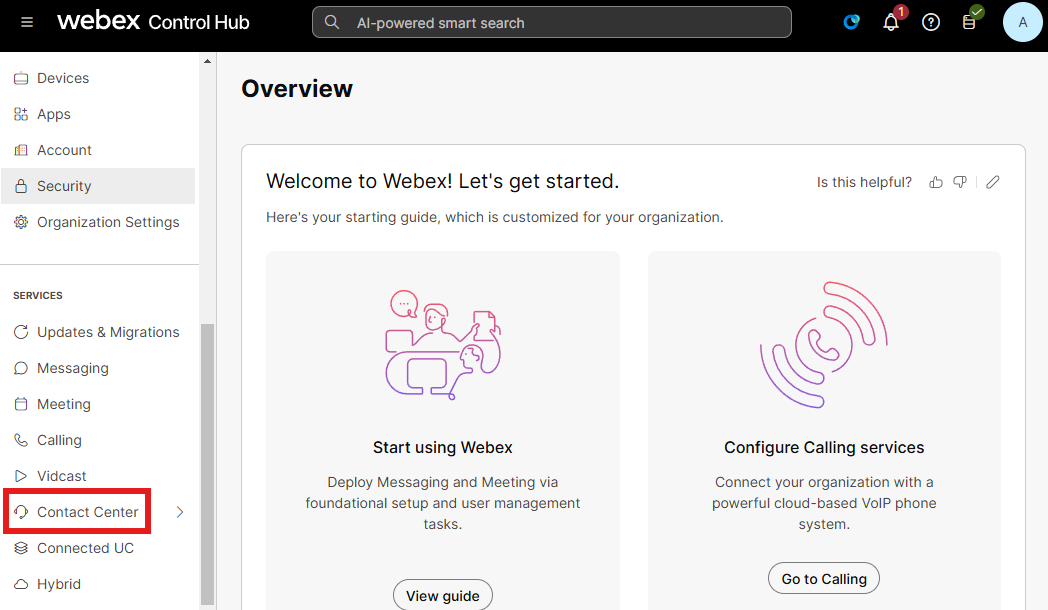Click the thumbs up feedback icon
Image resolution: width=1048 pixels, height=610 pixels.
(x=936, y=182)
